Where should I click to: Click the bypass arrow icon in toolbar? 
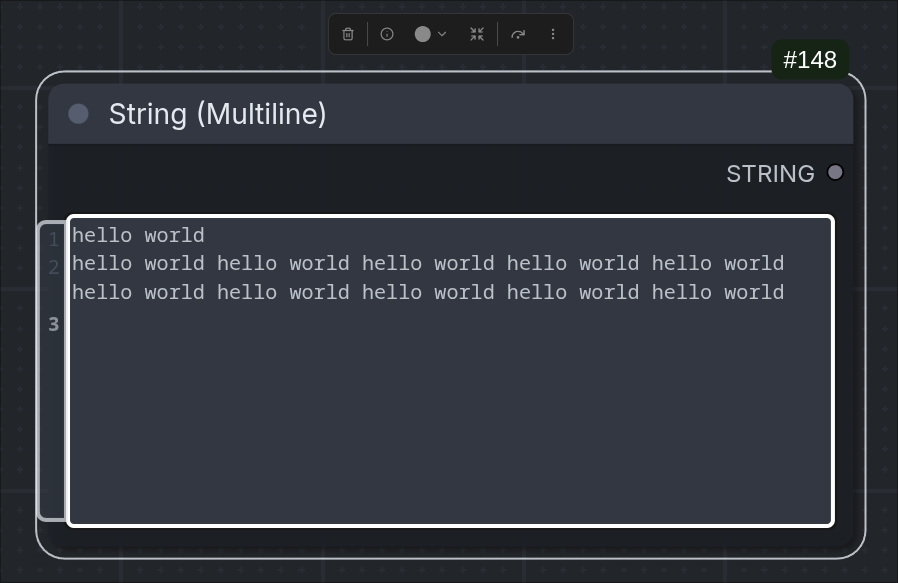coord(518,34)
